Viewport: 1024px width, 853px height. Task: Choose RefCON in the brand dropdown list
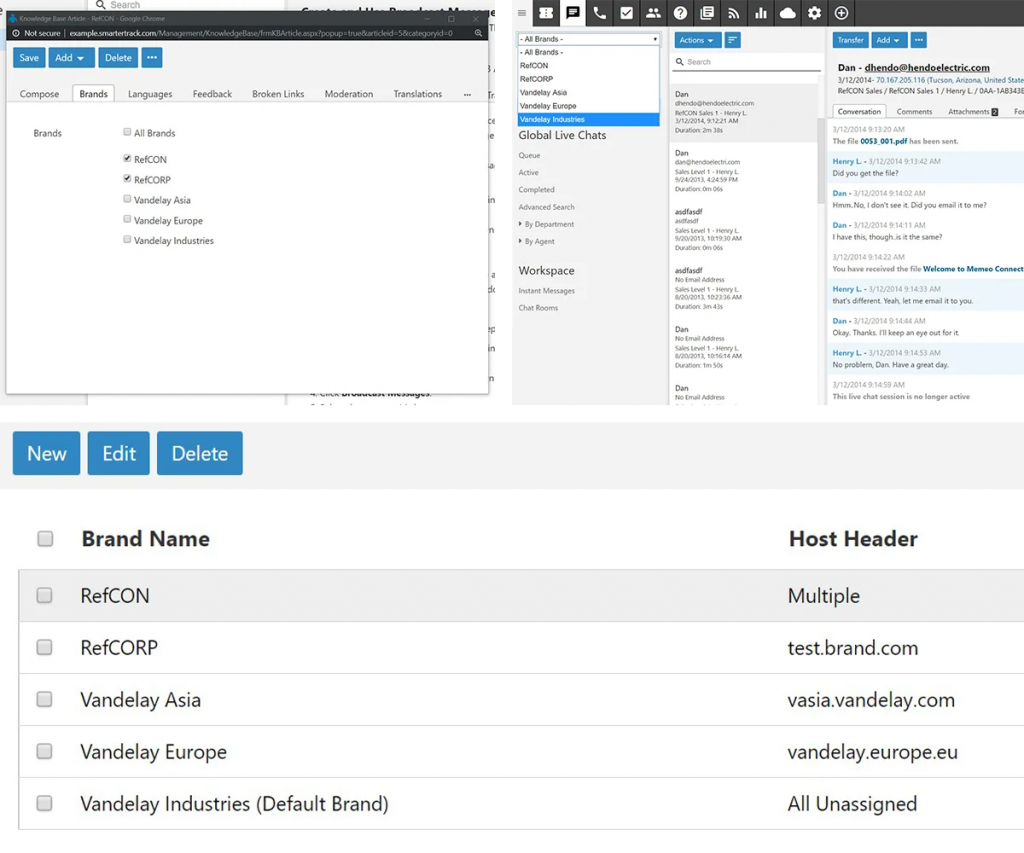click(x=588, y=65)
